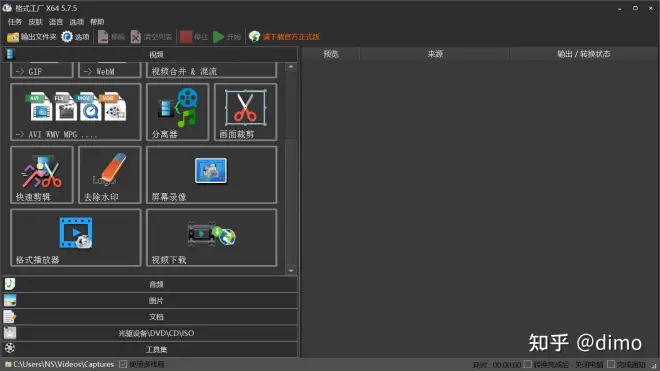660x371 pixels.
Task: Click the 输出 / 转换状态 column header
Action: (x=583, y=54)
